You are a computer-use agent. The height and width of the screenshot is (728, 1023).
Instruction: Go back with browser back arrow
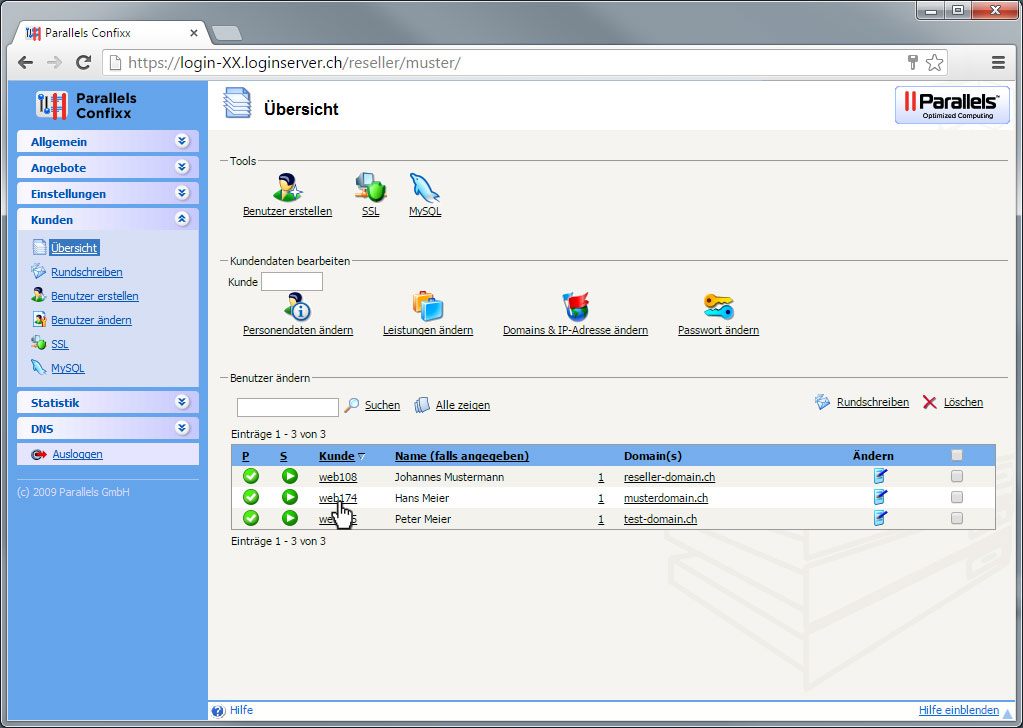(x=25, y=63)
